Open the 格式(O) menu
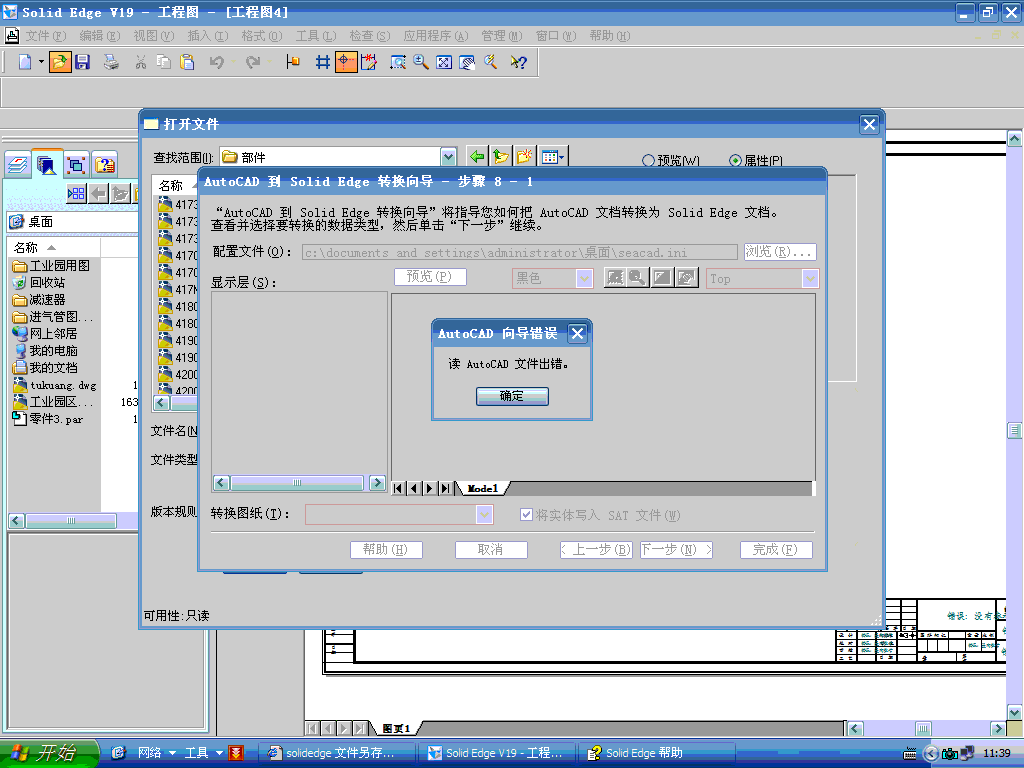 tap(262, 35)
